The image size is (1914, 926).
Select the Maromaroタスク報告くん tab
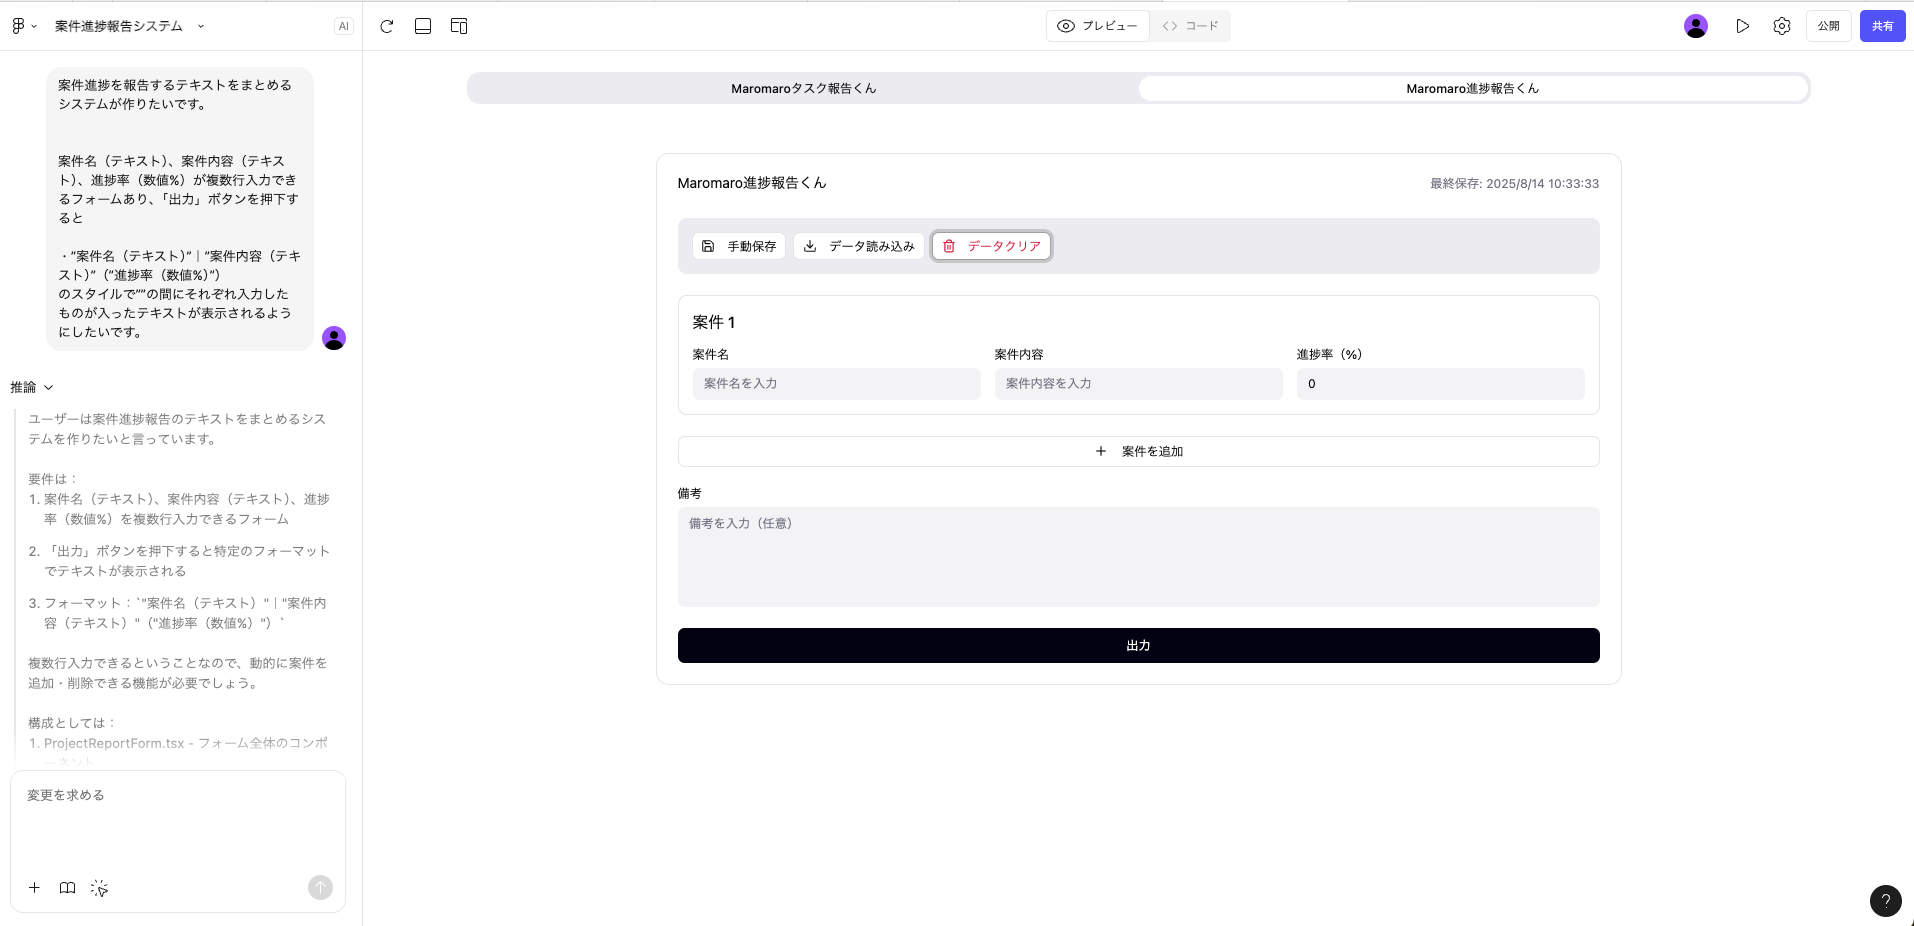click(804, 88)
